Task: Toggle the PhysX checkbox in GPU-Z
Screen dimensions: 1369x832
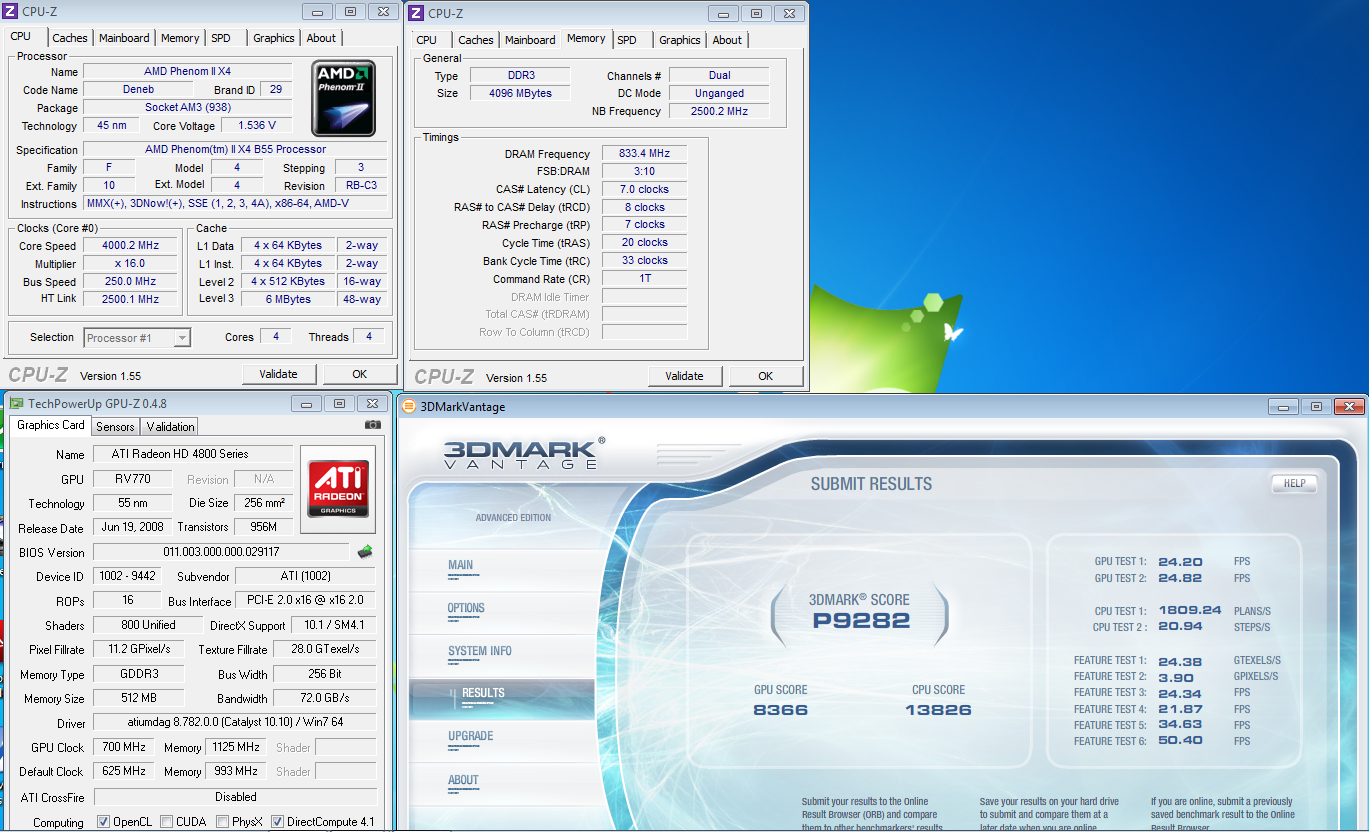Action: tap(221, 822)
